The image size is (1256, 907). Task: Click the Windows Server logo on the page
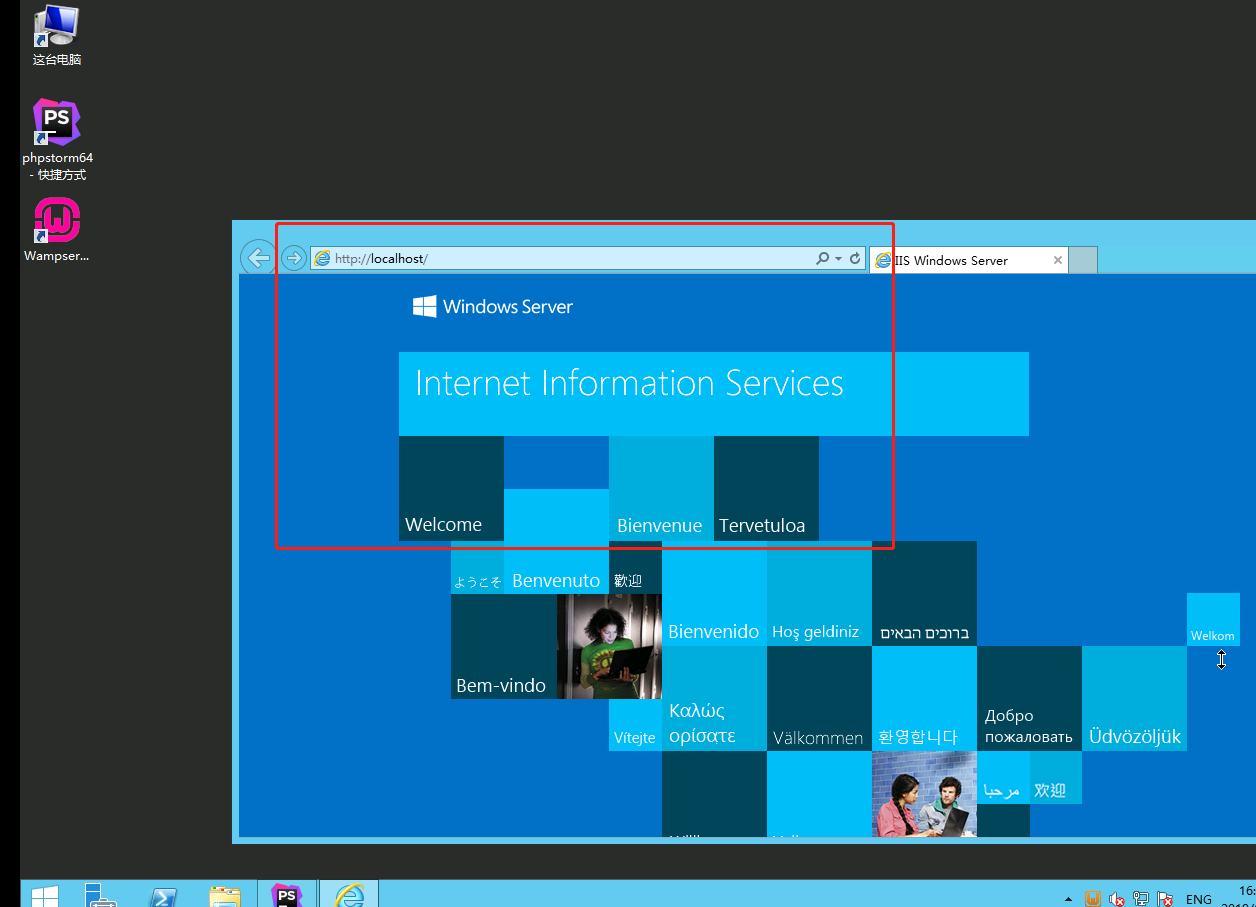(x=493, y=306)
